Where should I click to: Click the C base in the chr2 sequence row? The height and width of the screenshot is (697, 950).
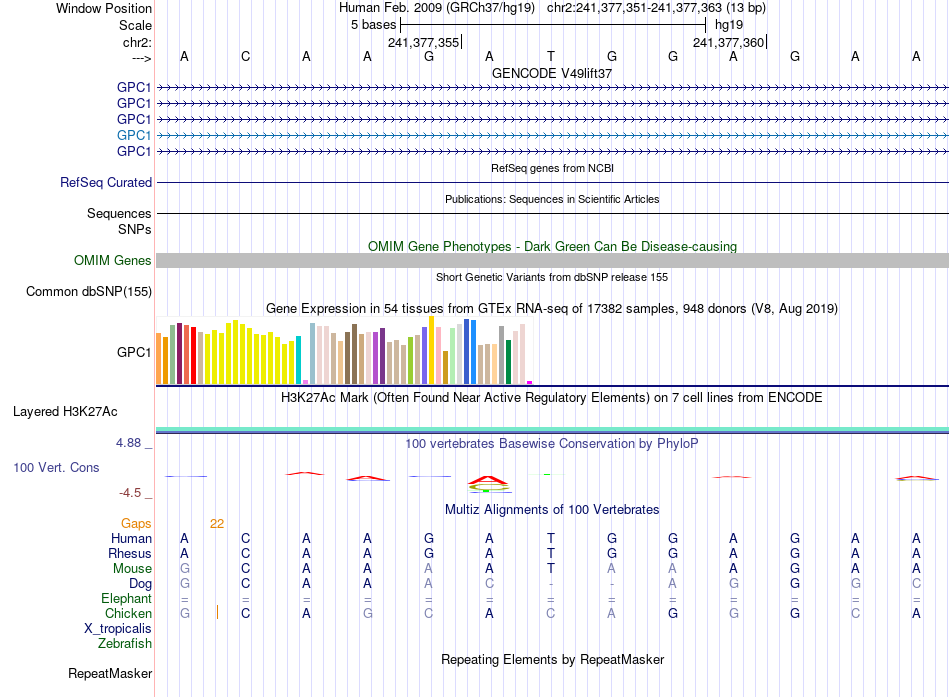click(245, 56)
